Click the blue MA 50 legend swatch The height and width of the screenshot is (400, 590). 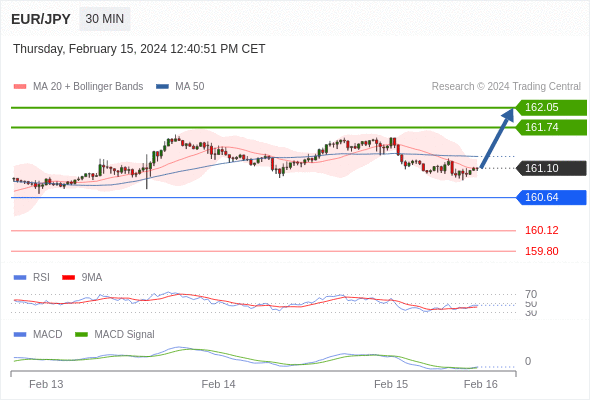[162, 87]
